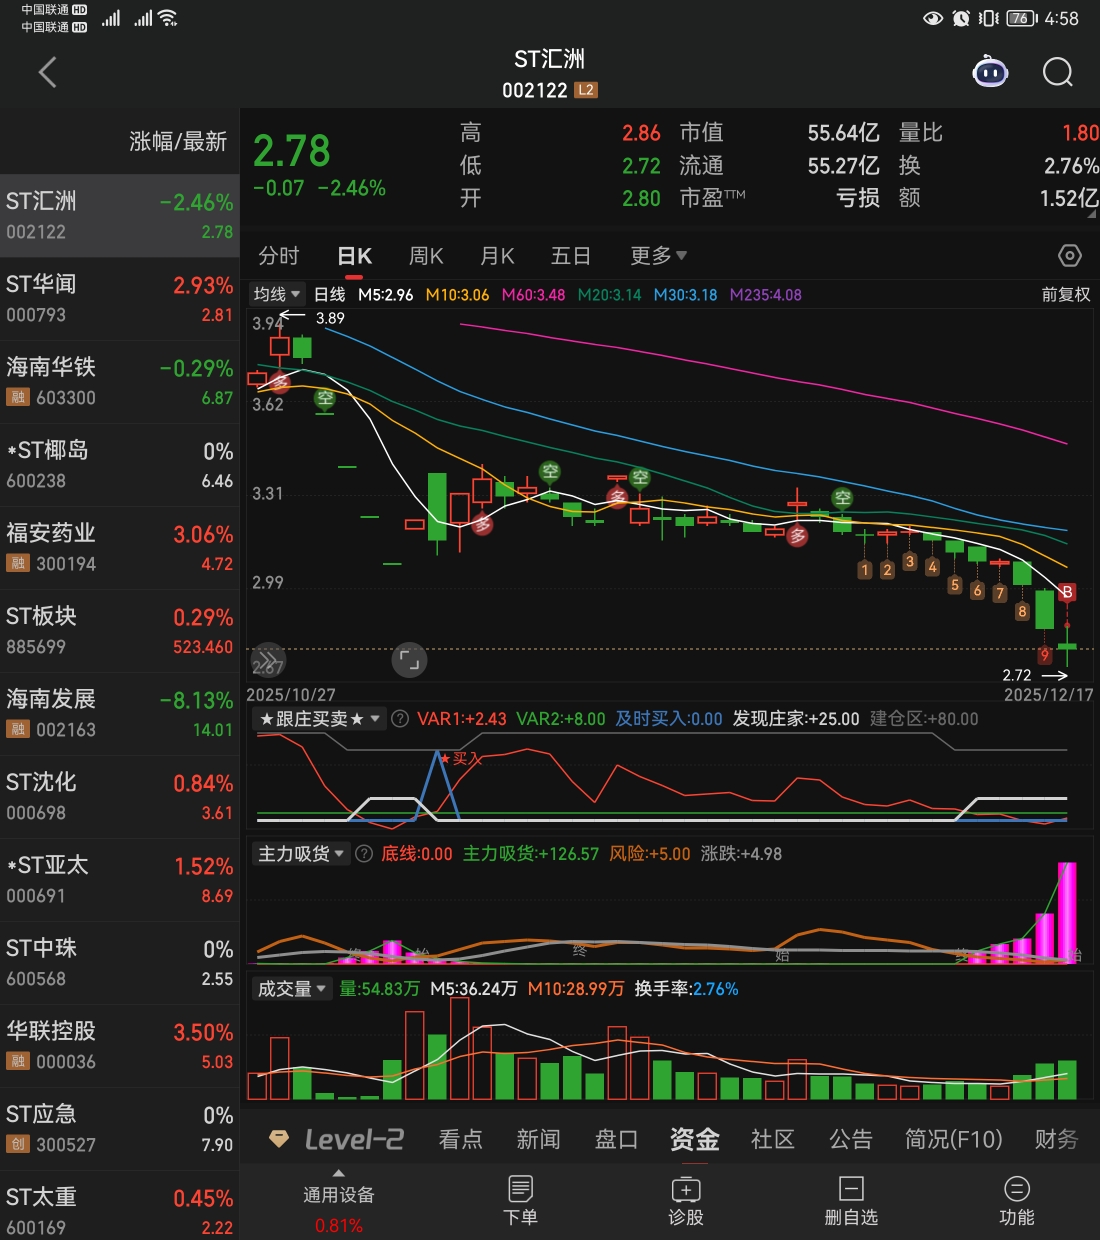Select *ST亚太 000691 in stock list
The width and height of the screenshot is (1100, 1240).
tap(120, 880)
